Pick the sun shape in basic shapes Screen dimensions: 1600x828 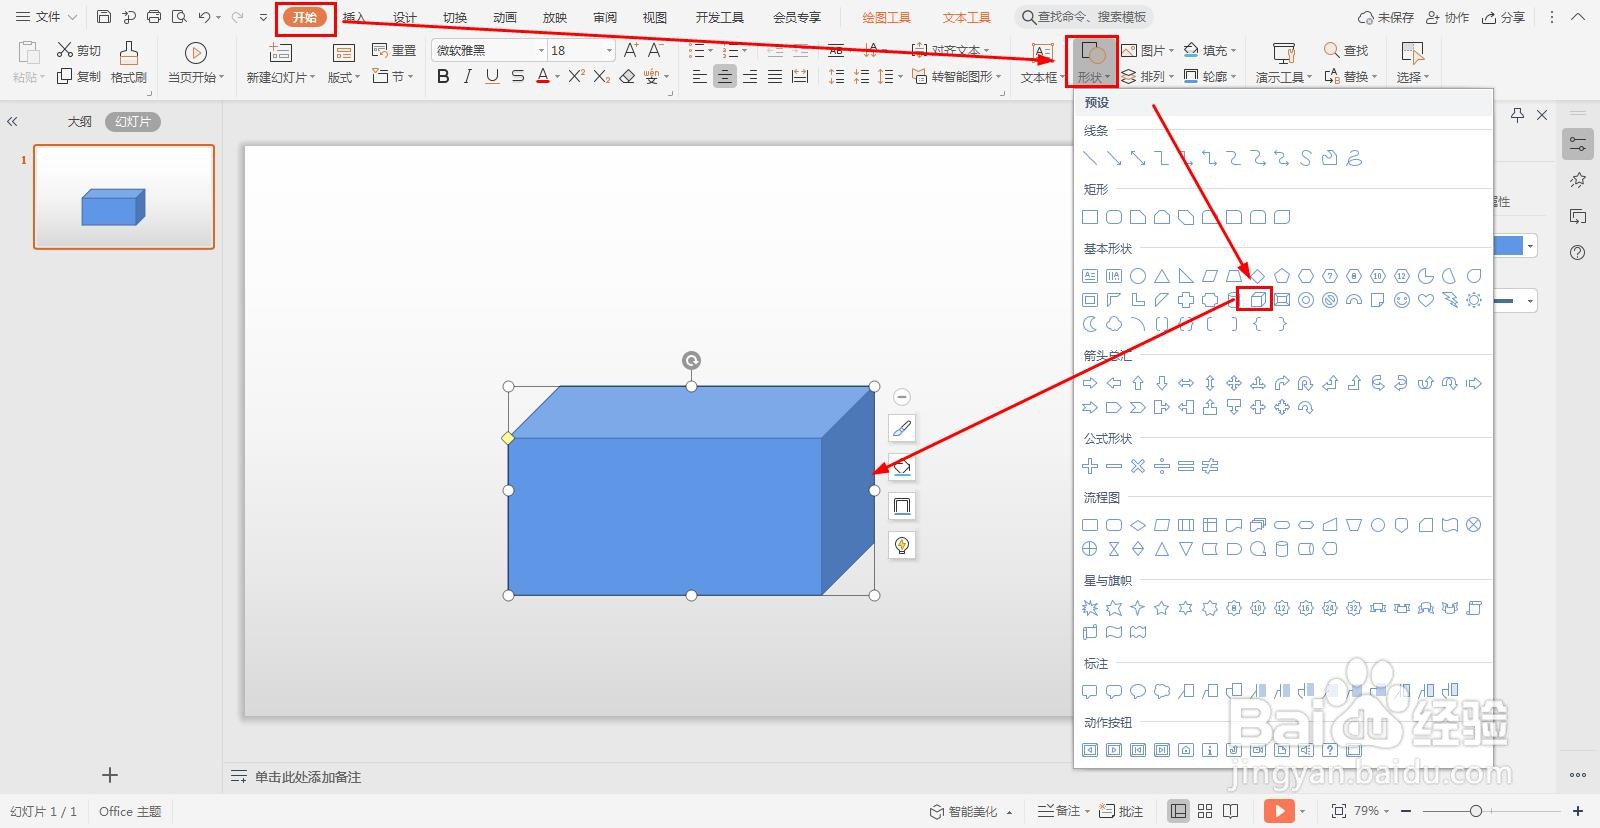pos(1474,300)
